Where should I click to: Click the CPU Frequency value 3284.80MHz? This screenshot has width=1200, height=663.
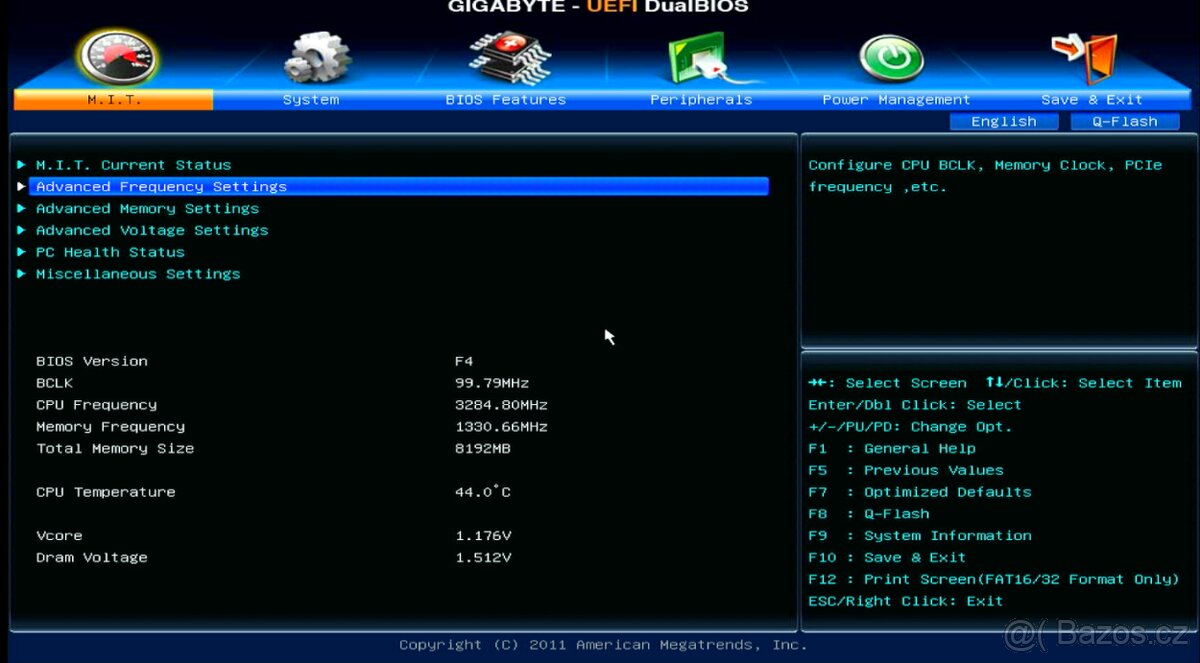501,405
